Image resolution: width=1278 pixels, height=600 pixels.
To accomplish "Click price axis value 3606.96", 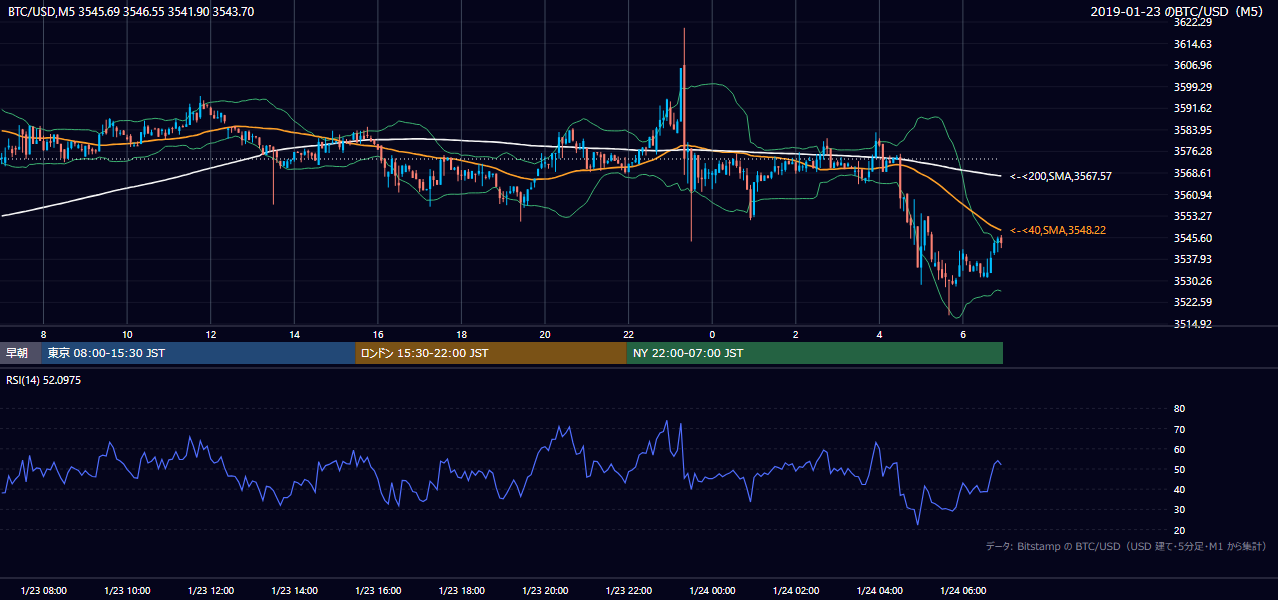I will 1194,65.
